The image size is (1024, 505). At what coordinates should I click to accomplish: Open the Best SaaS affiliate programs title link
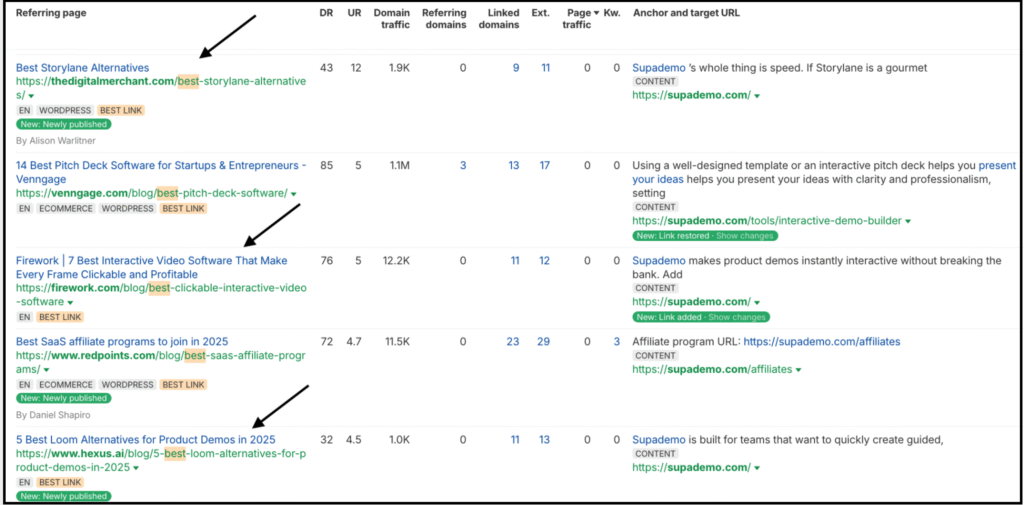tap(124, 342)
